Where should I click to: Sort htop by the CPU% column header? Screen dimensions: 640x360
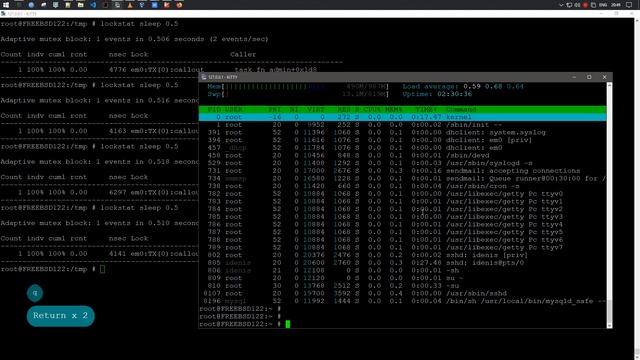click(x=372, y=109)
